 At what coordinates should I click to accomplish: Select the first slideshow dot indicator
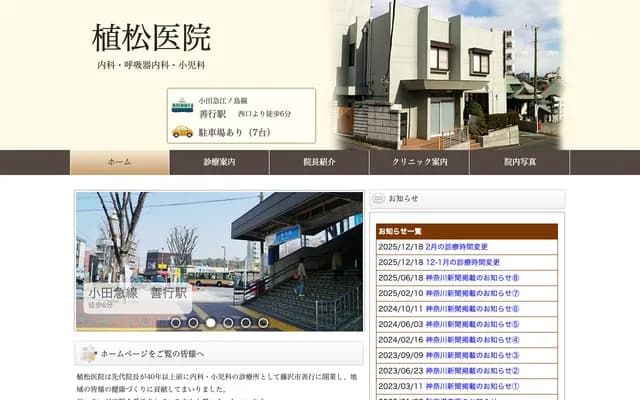point(176,323)
